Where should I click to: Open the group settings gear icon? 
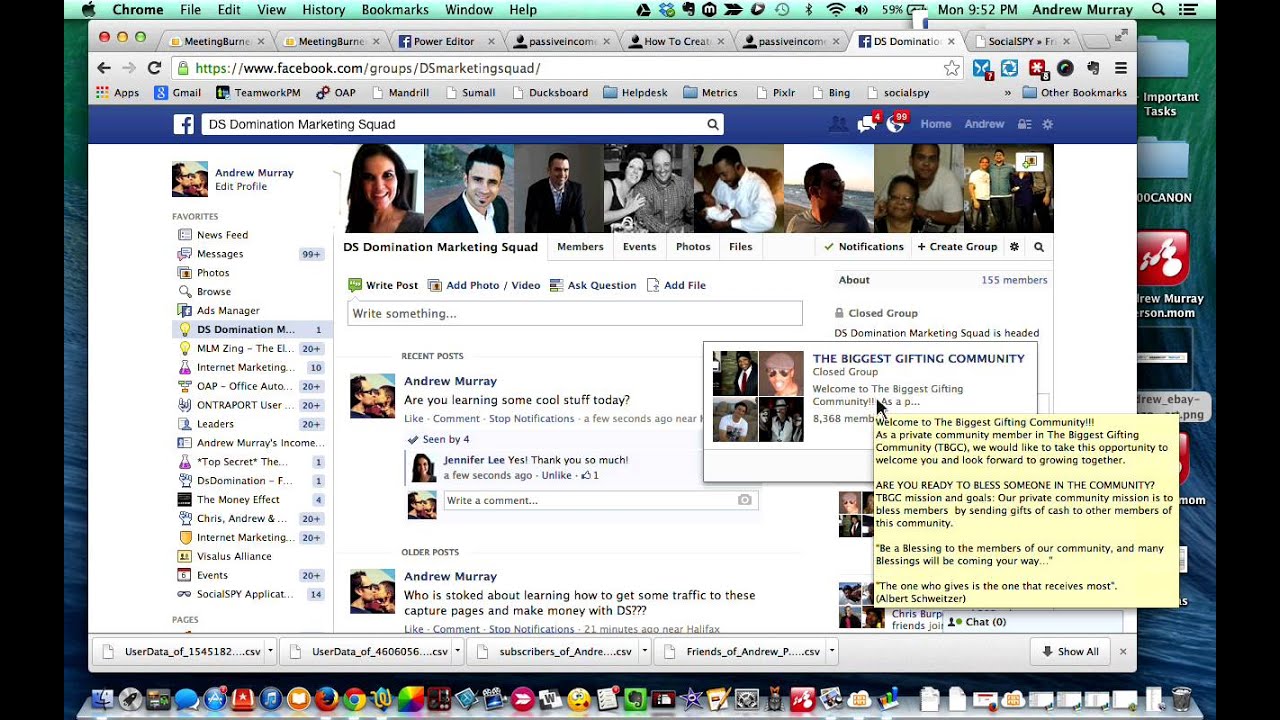pyautogui.click(x=1014, y=247)
